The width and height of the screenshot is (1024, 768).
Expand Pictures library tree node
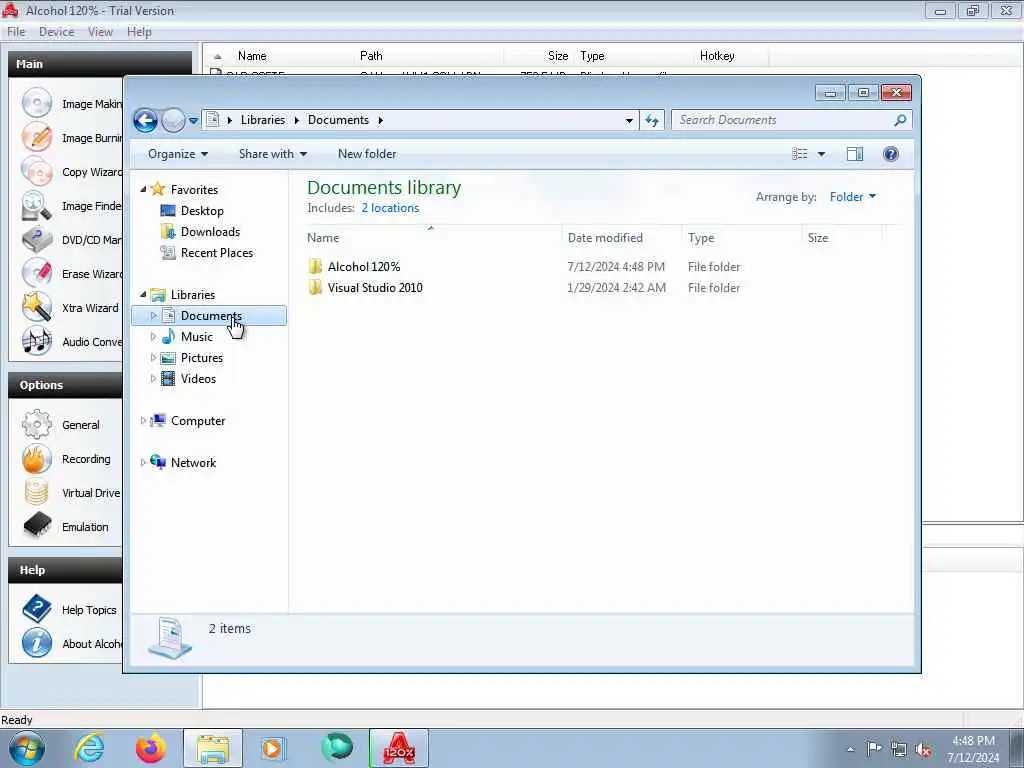coord(153,357)
